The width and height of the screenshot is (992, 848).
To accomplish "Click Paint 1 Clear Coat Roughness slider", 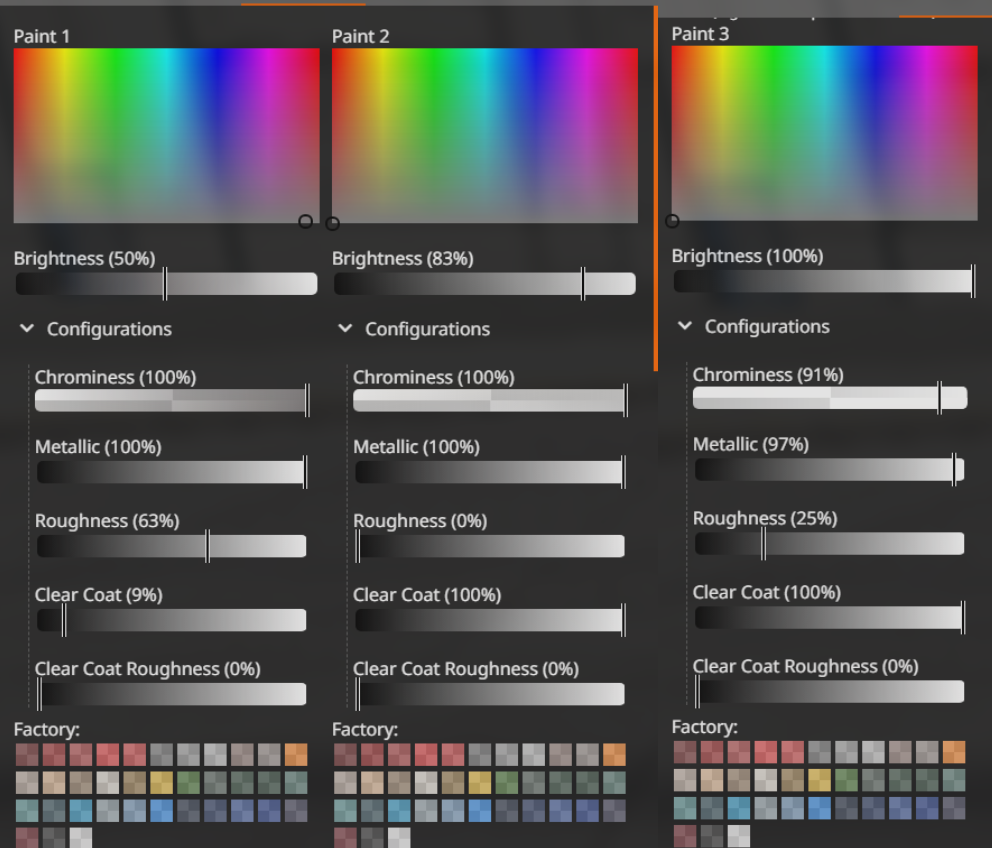I will coord(171,694).
